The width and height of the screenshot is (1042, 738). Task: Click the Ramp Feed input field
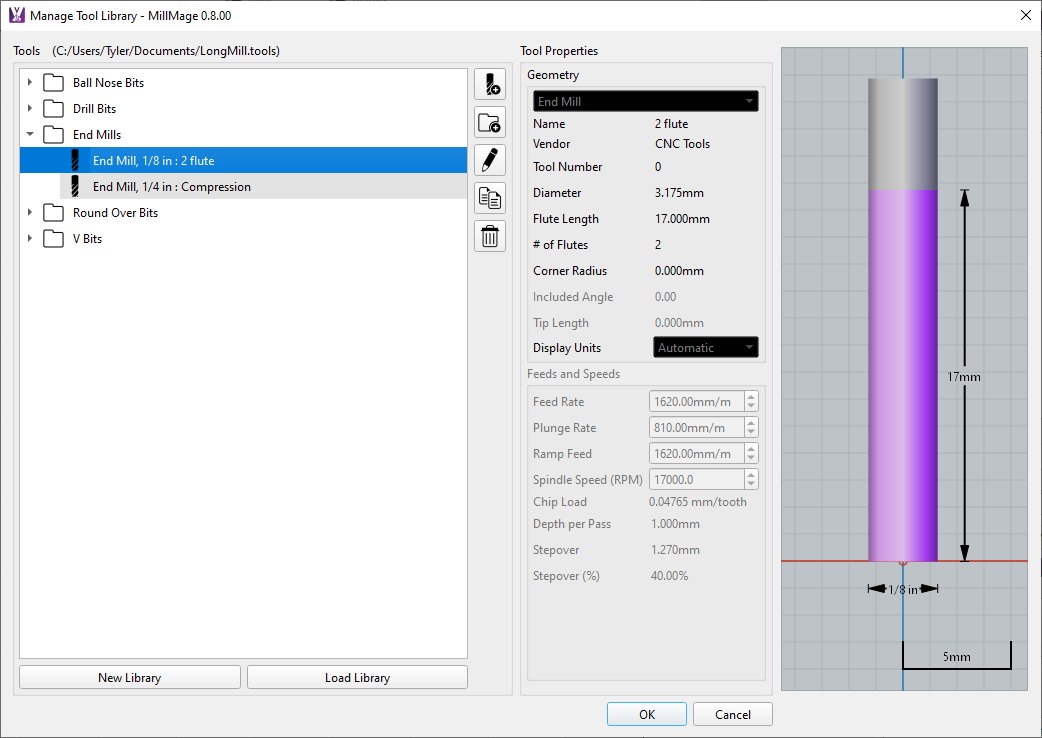coord(696,453)
